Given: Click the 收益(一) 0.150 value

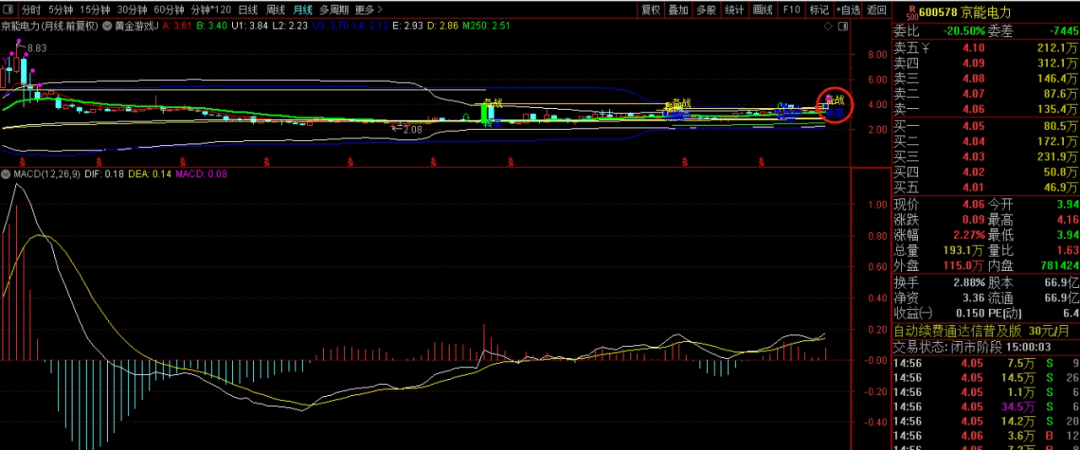Looking at the screenshot, I should point(972,314).
